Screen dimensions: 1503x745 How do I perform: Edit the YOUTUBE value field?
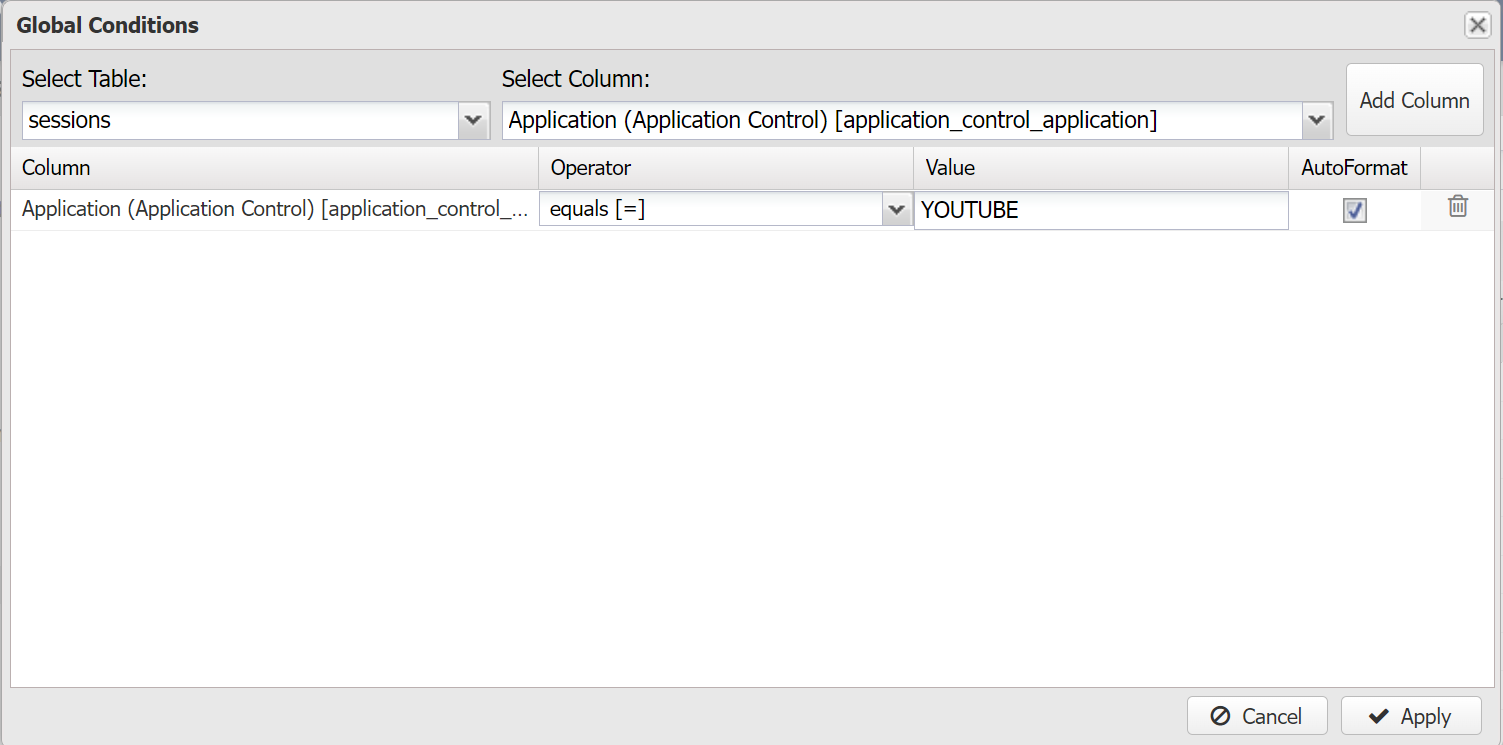(1101, 210)
